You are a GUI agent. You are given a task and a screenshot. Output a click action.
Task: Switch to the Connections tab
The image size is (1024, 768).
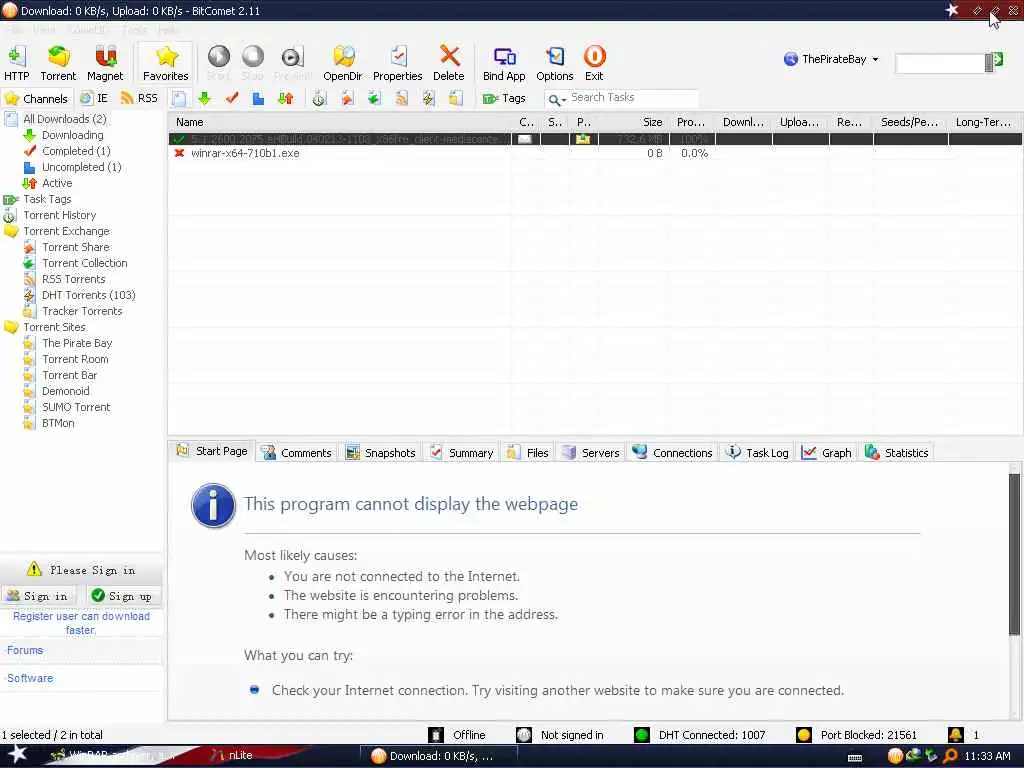point(673,453)
